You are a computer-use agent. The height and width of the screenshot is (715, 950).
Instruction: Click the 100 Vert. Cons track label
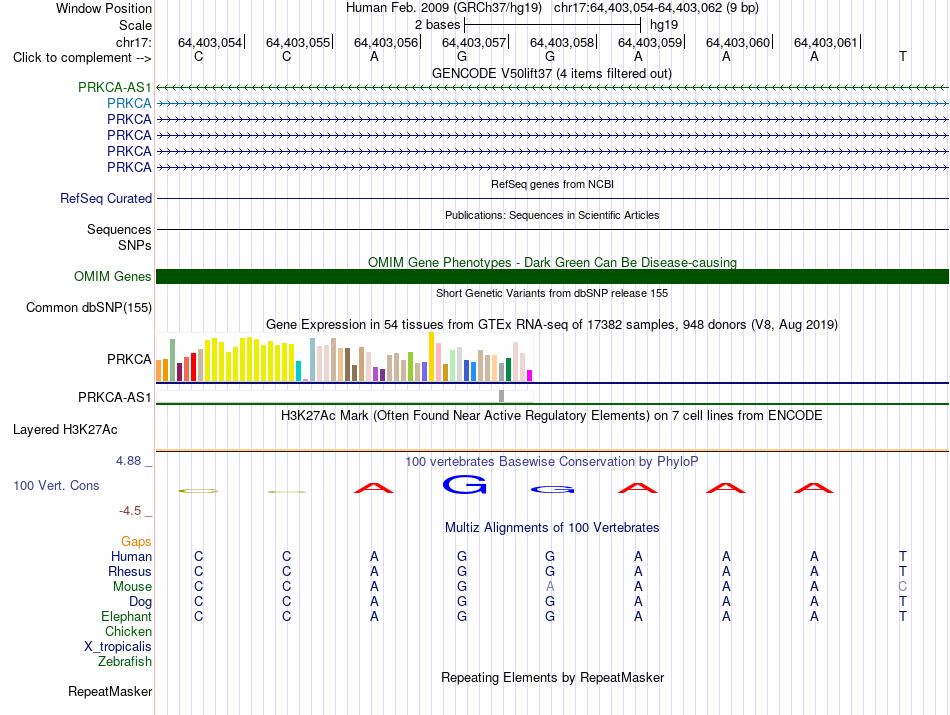point(56,485)
